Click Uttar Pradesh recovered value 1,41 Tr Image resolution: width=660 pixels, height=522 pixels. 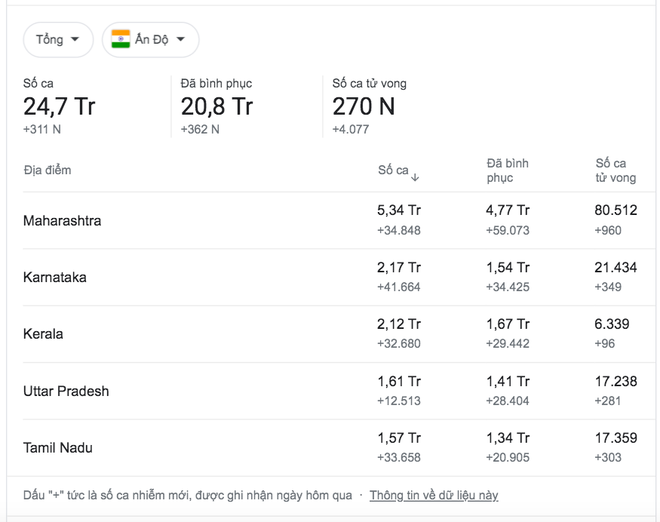[x=508, y=381]
